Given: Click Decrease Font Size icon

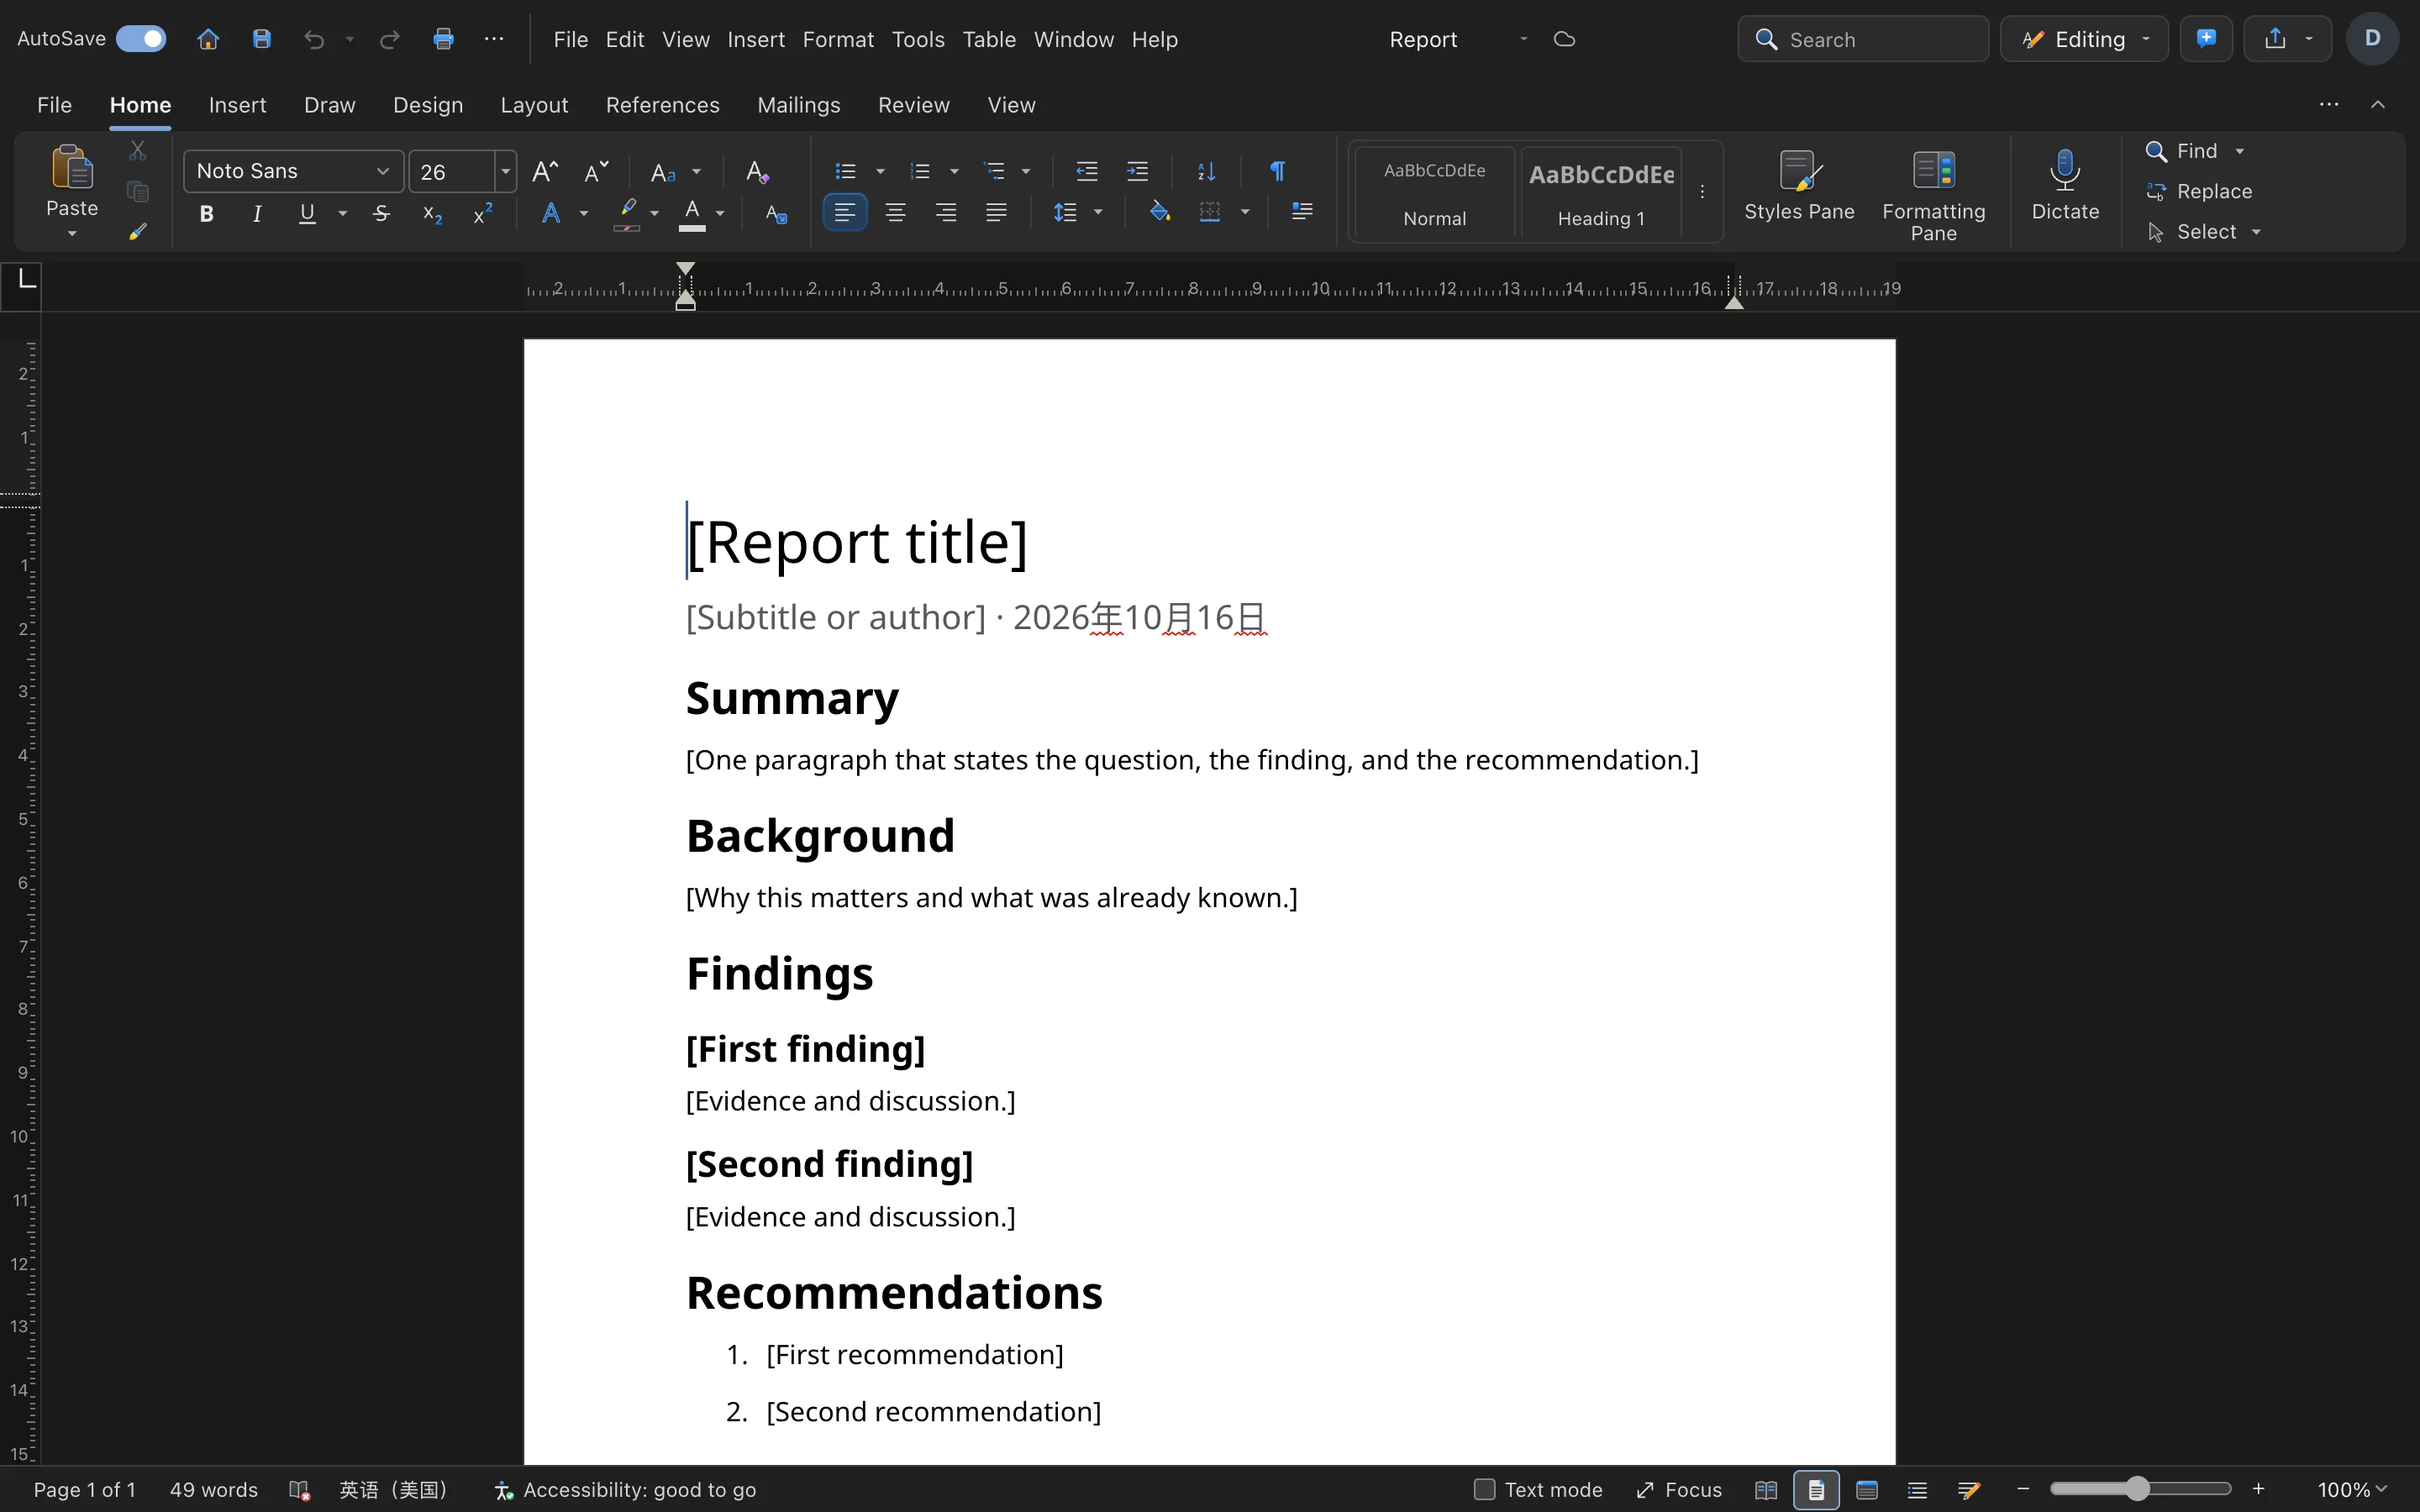Looking at the screenshot, I should [x=596, y=171].
